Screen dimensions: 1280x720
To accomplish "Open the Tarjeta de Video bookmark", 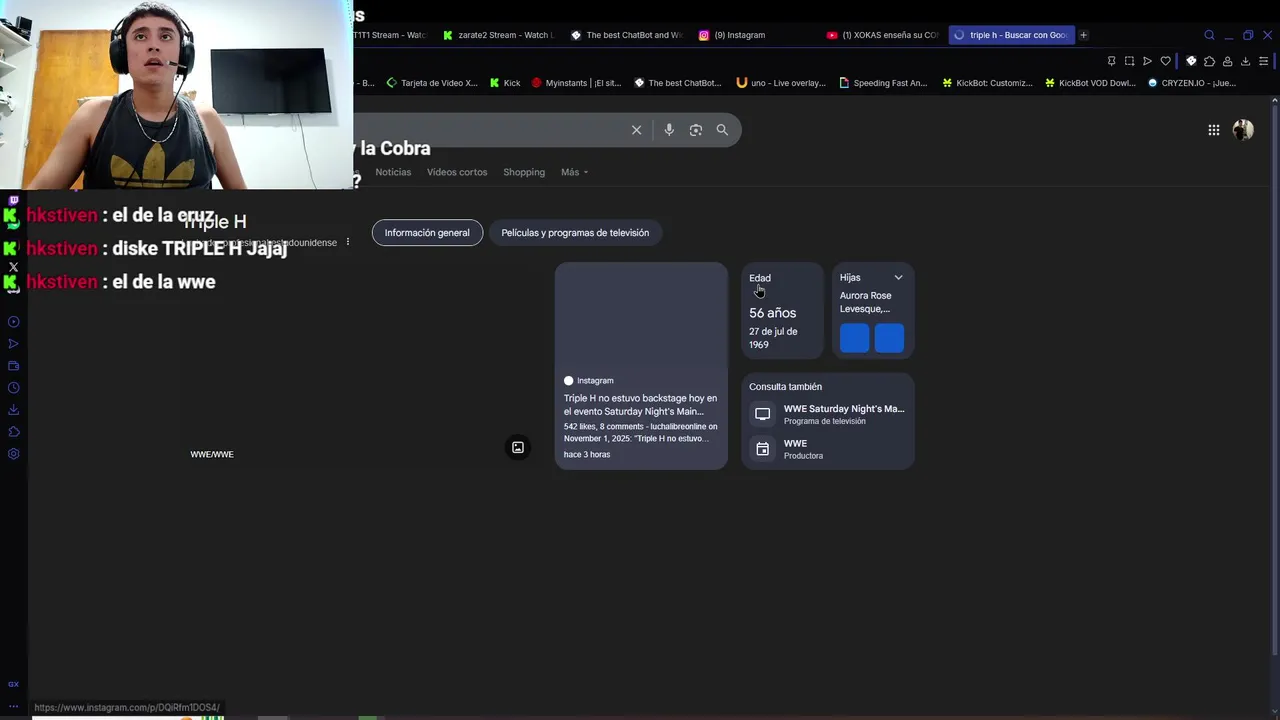I will pos(432,83).
